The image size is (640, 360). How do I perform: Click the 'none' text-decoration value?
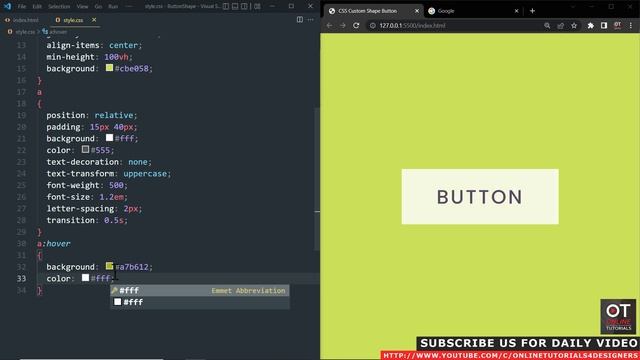[138, 162]
